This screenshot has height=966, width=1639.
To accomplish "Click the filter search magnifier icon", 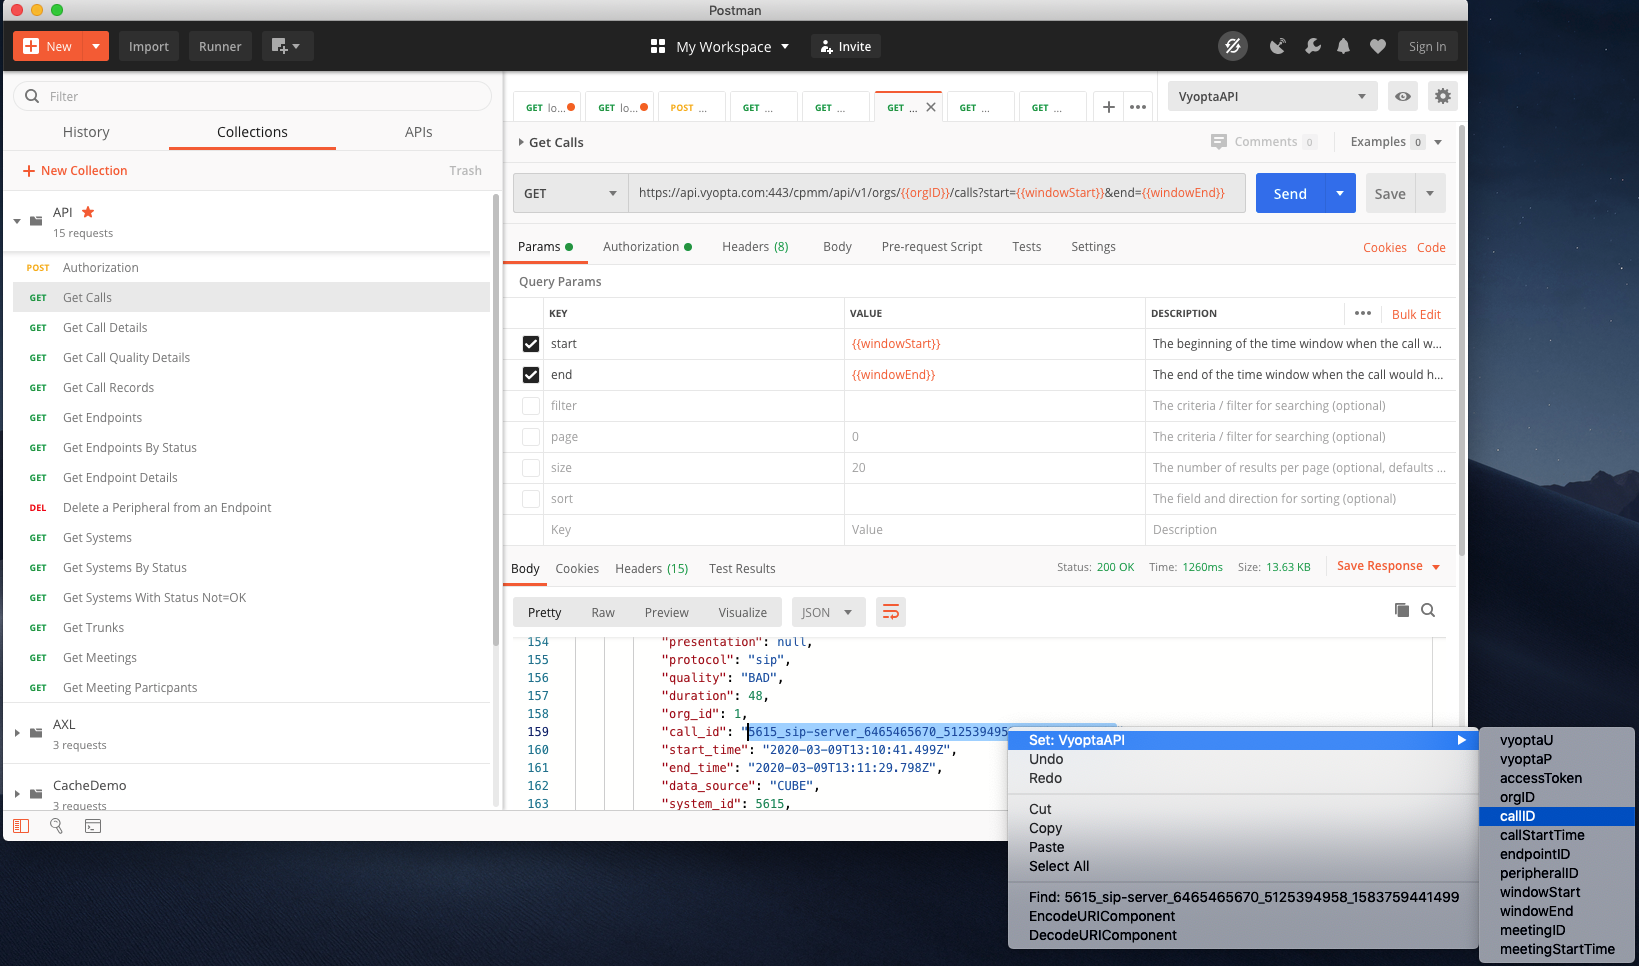I will [32, 96].
